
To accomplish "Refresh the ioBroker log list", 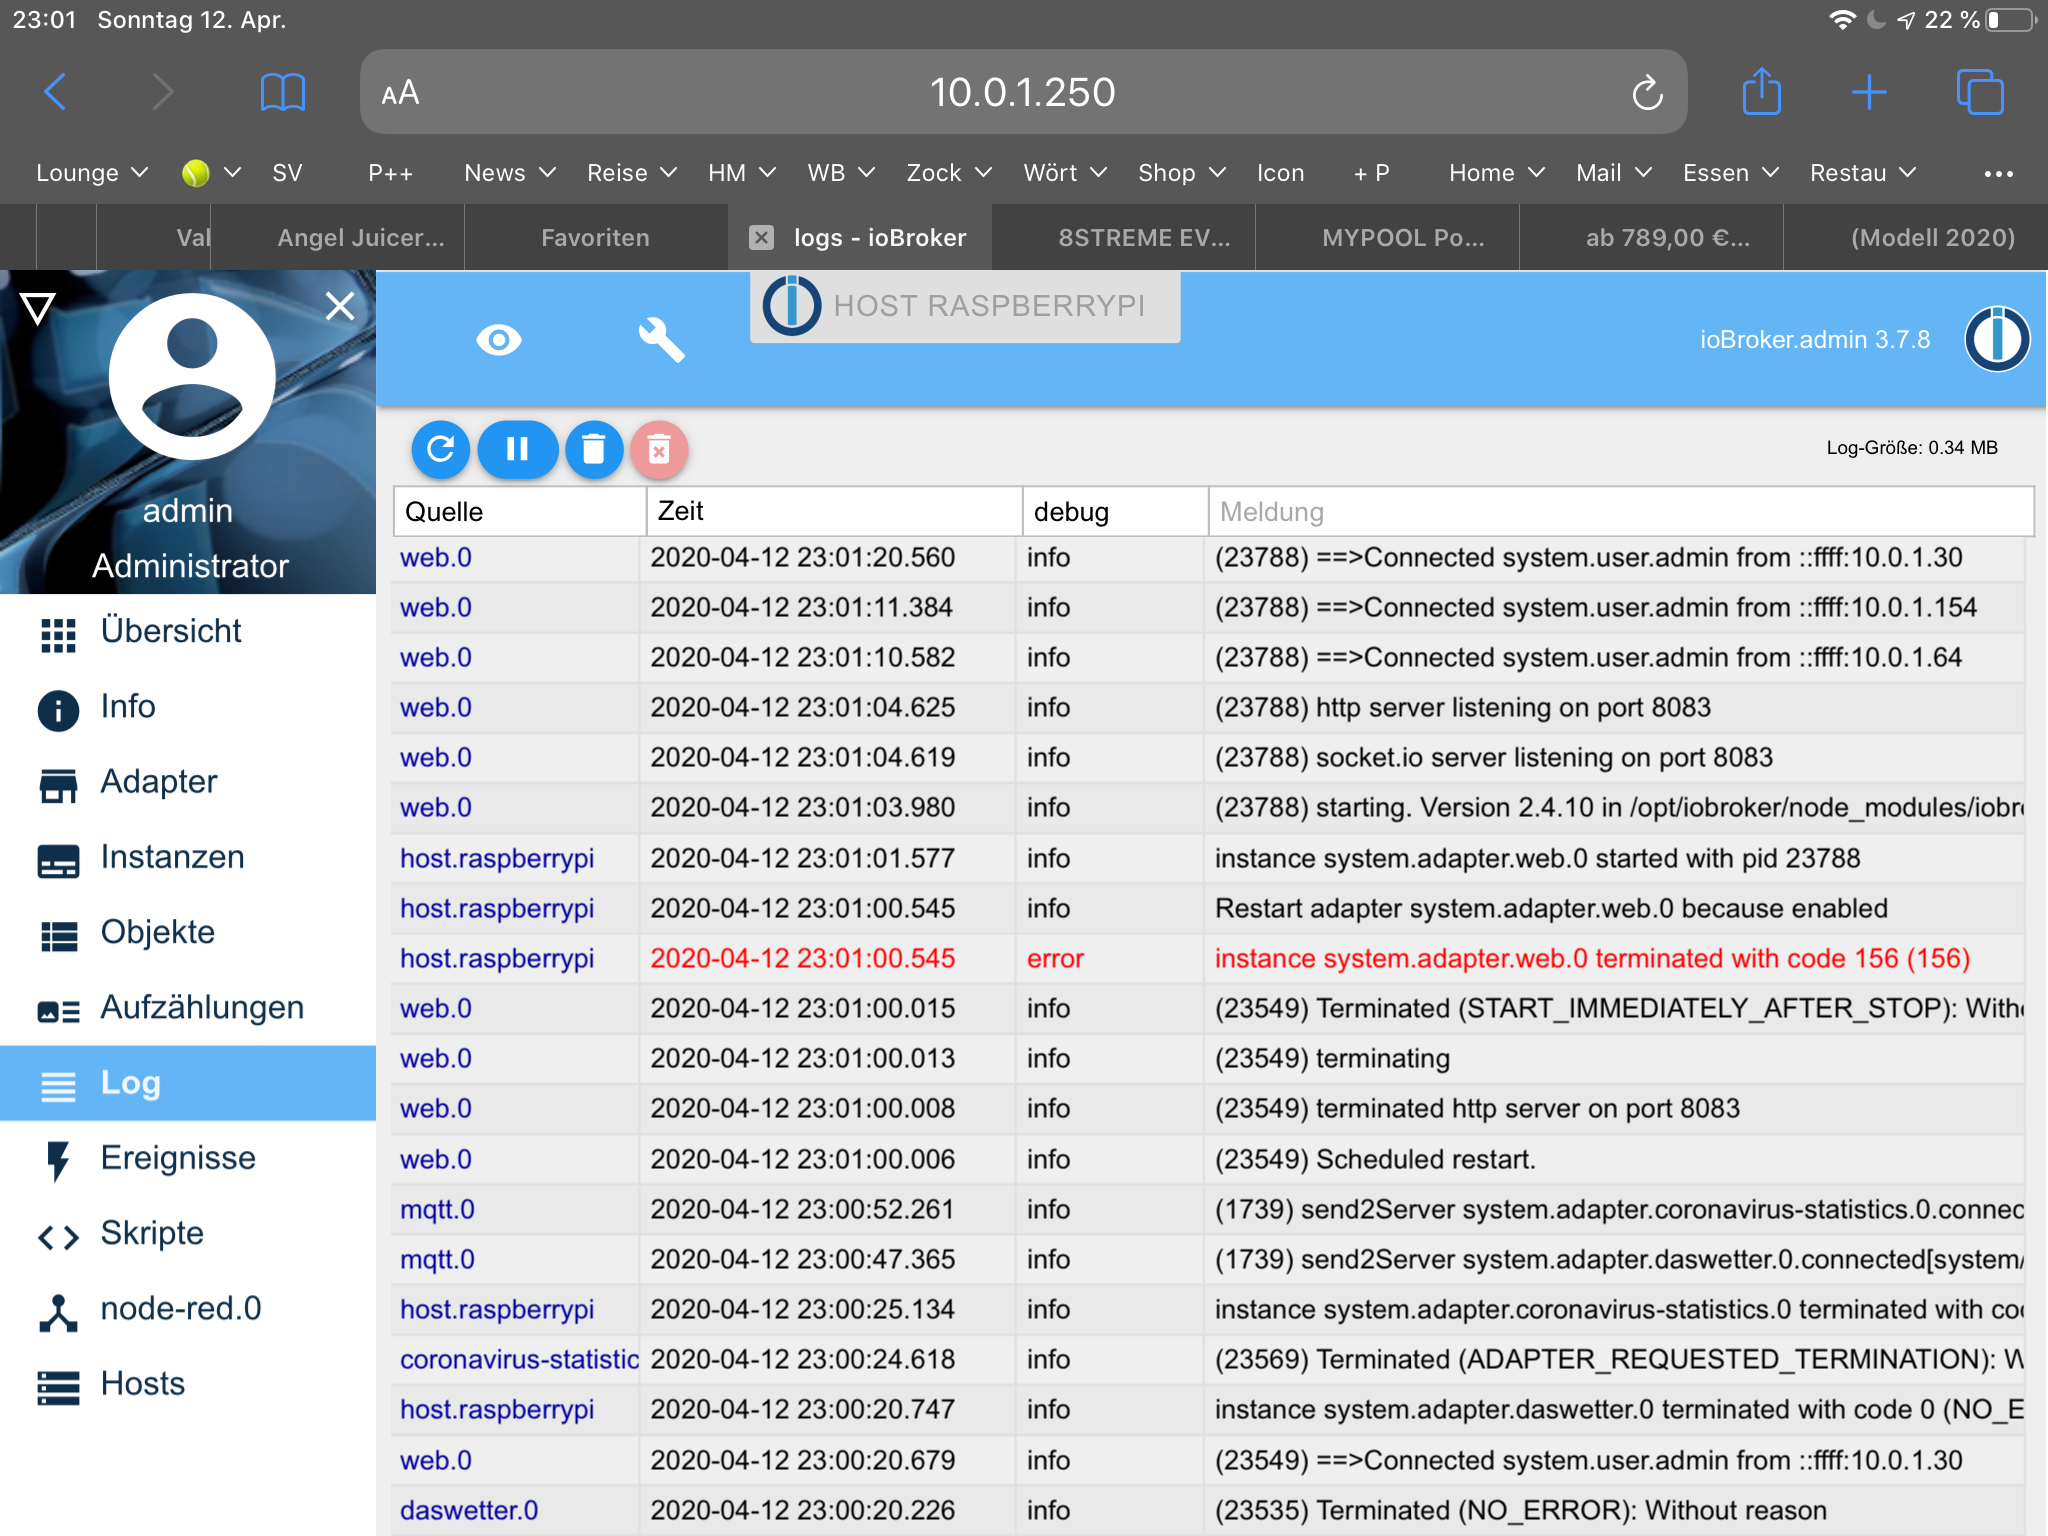I will tap(440, 449).
